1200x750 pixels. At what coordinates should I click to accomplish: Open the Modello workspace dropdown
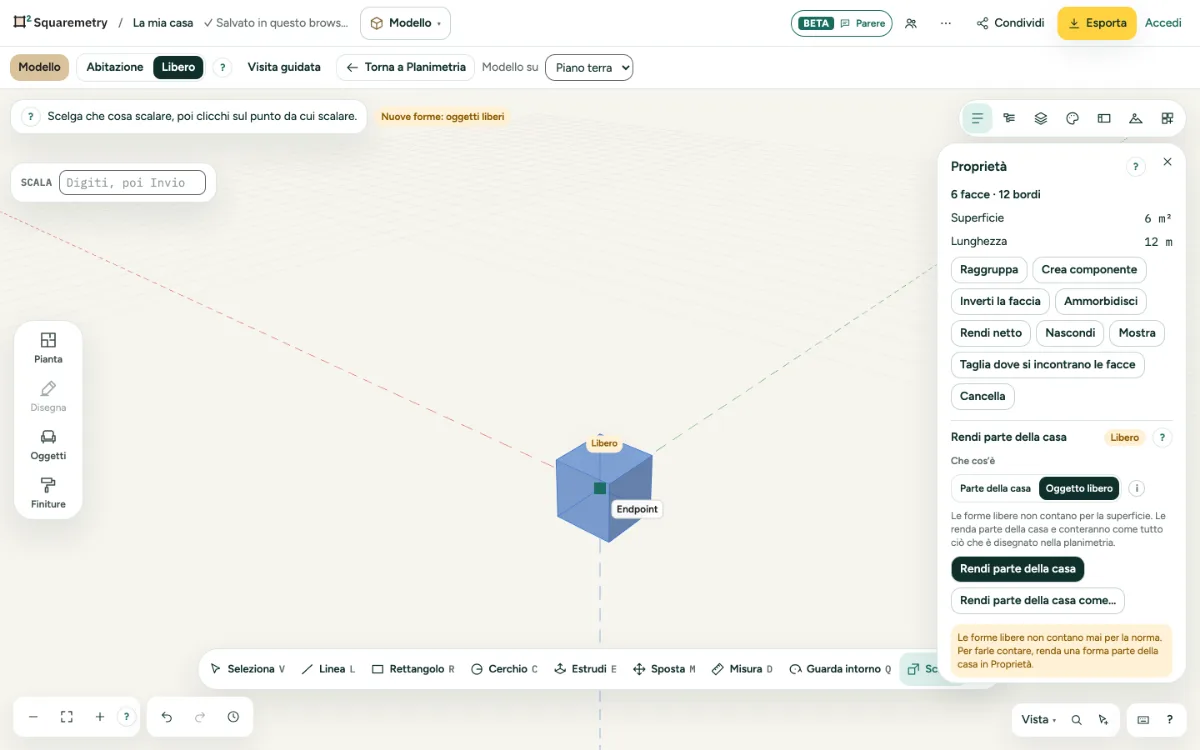[405, 23]
